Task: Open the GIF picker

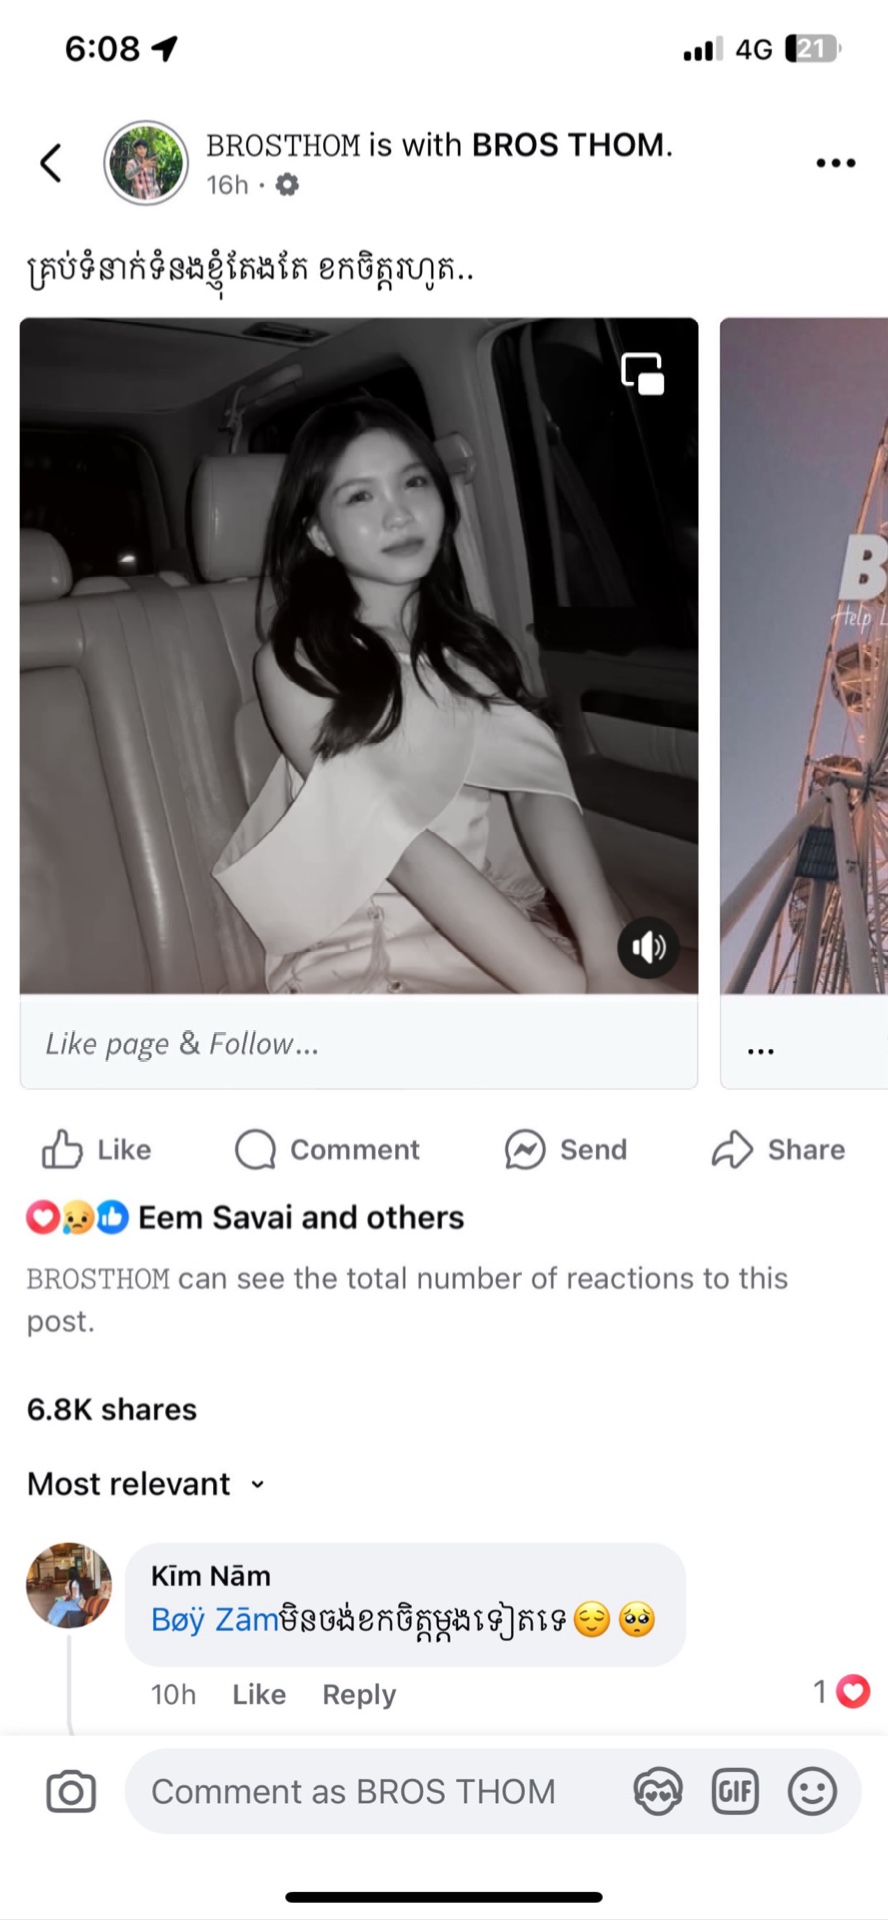Action: [735, 1791]
